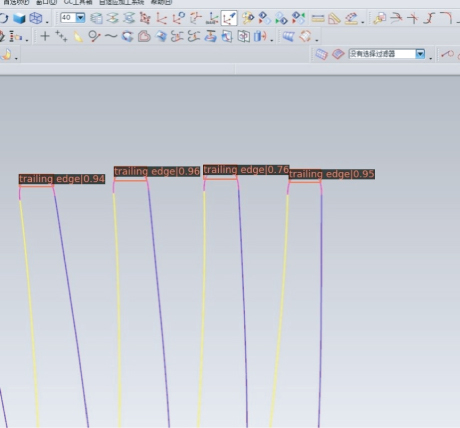Open the 帮助 (Help) menu
The width and height of the screenshot is (460, 428).
tap(161, 2)
